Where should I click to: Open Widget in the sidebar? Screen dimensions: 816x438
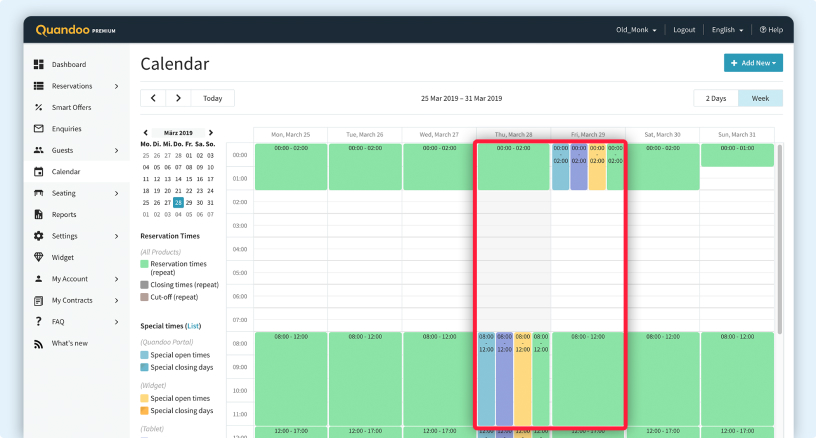click(62, 257)
